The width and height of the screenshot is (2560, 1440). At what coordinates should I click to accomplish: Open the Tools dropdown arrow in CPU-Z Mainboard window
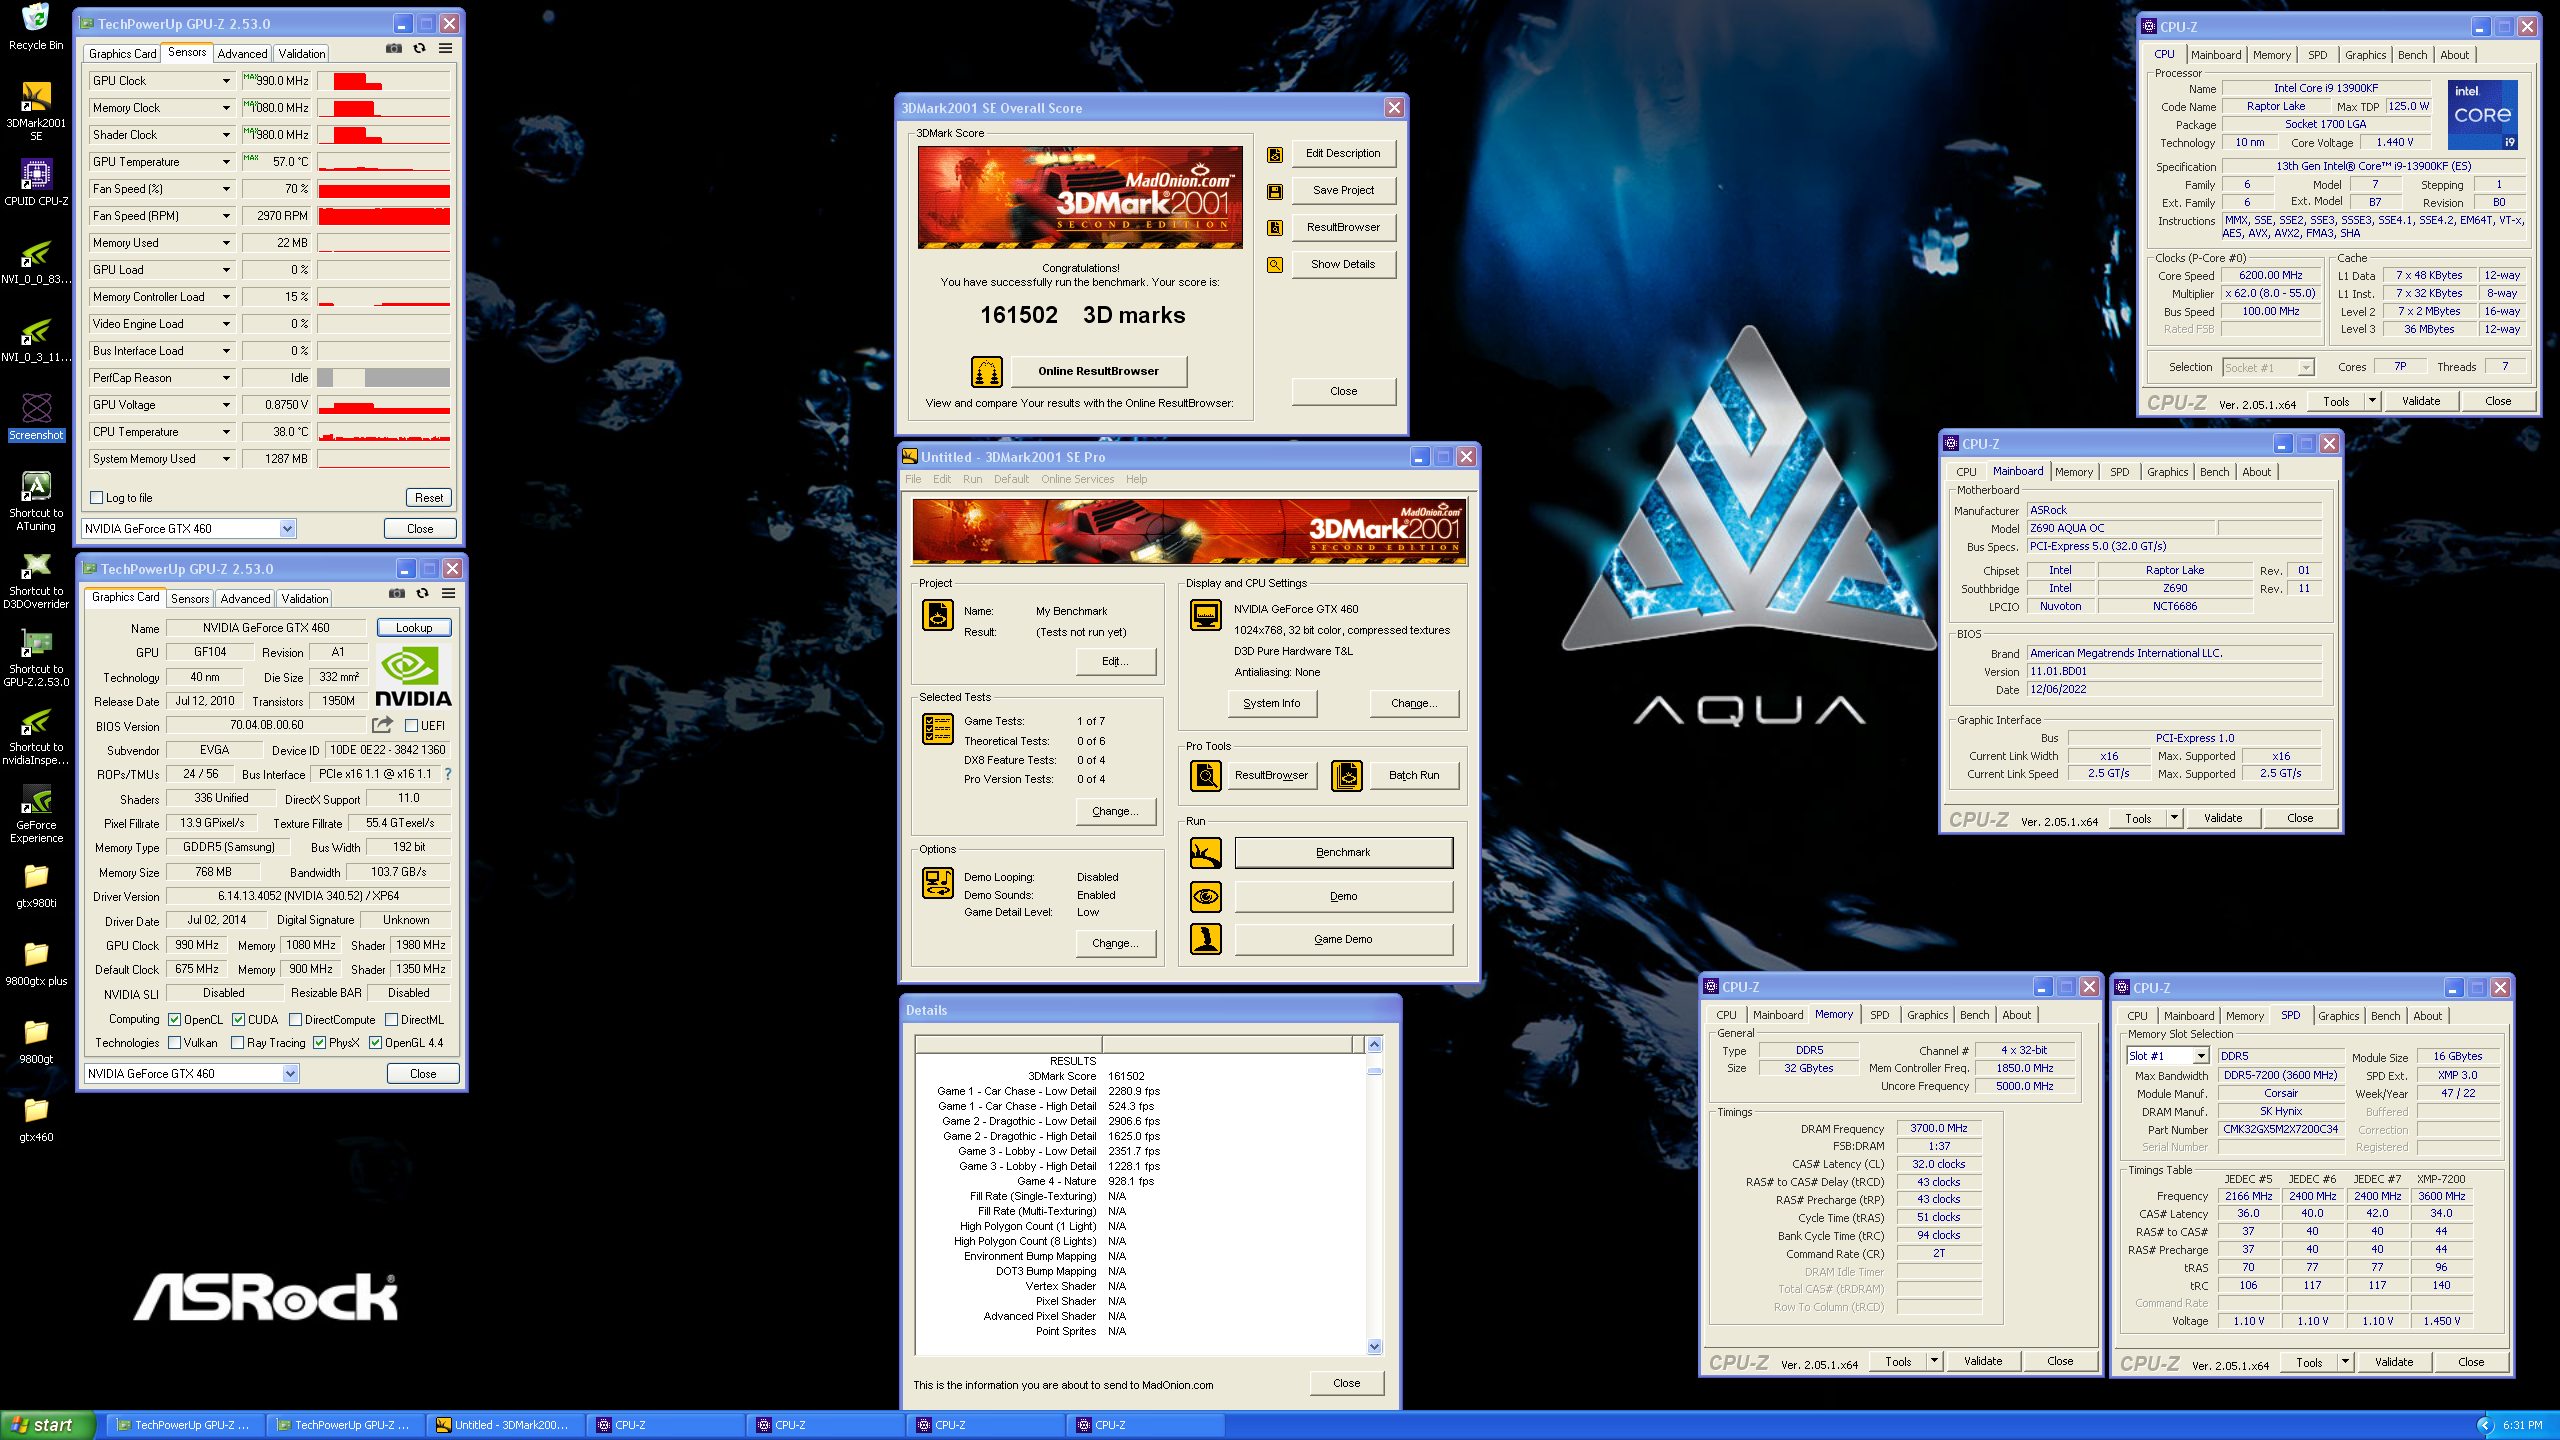point(2173,818)
